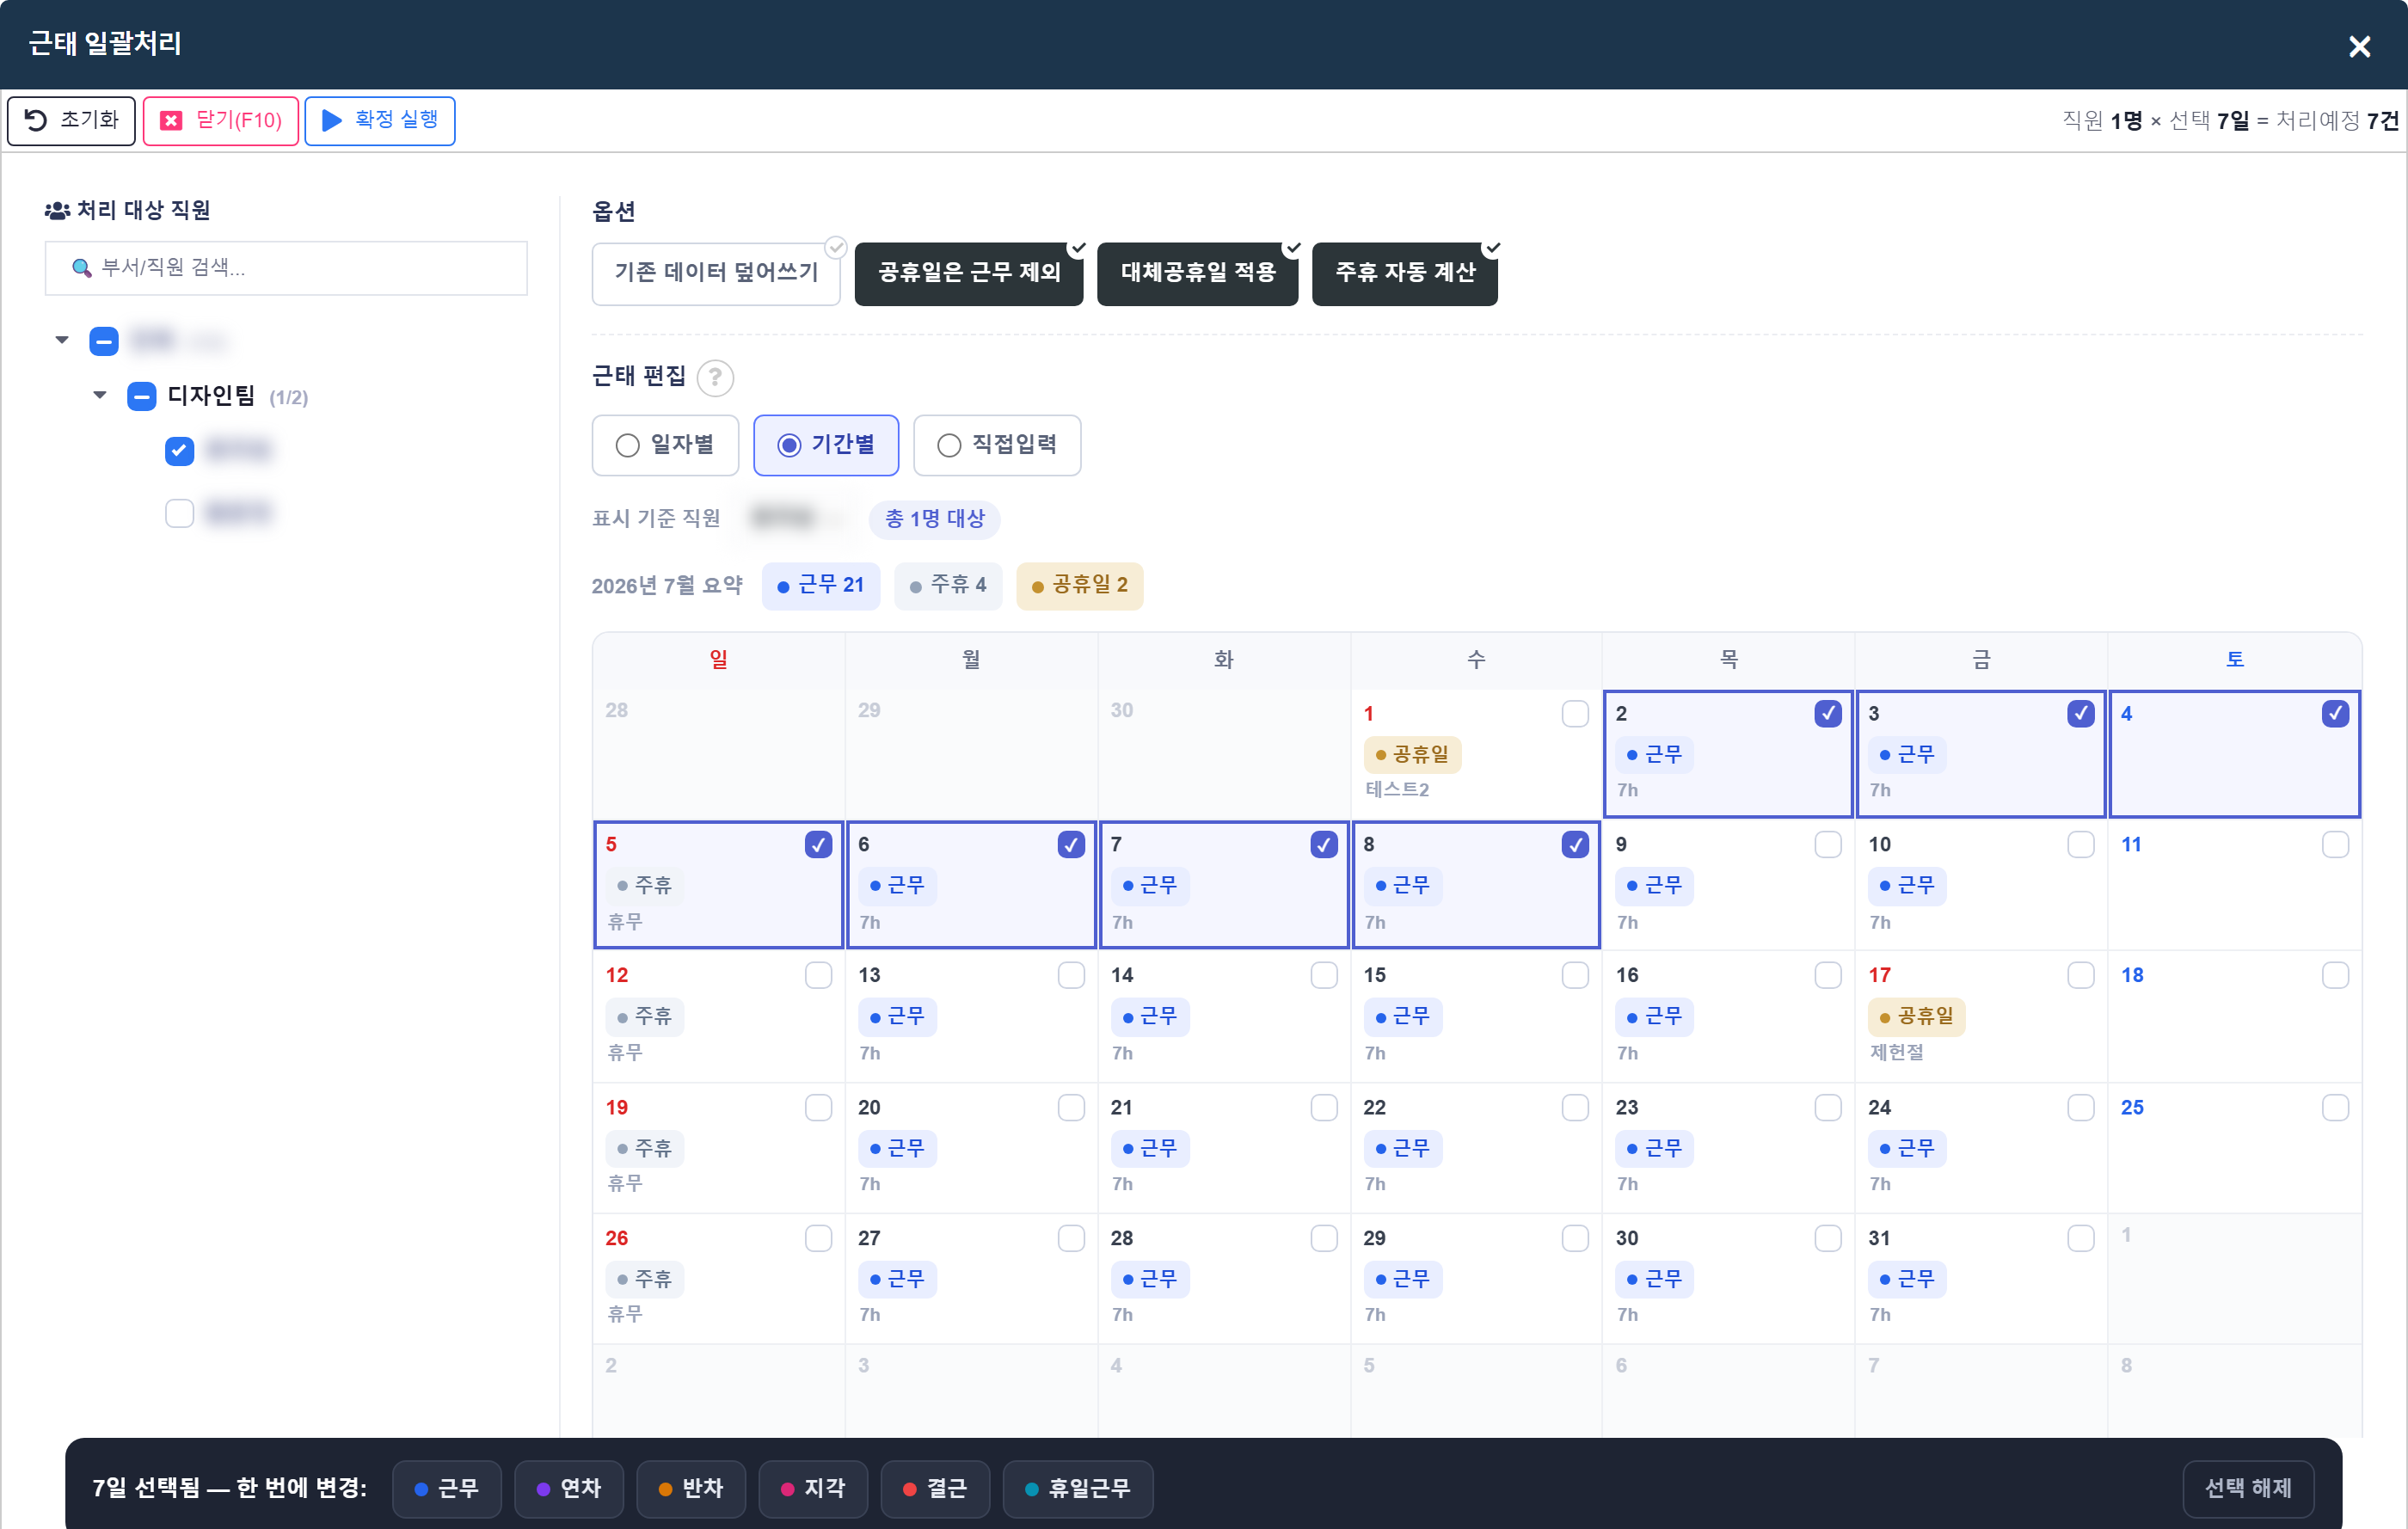Click the 처리 대상 직원 people icon
Image resolution: width=2408 pixels, height=1529 pixels.
click(x=57, y=210)
